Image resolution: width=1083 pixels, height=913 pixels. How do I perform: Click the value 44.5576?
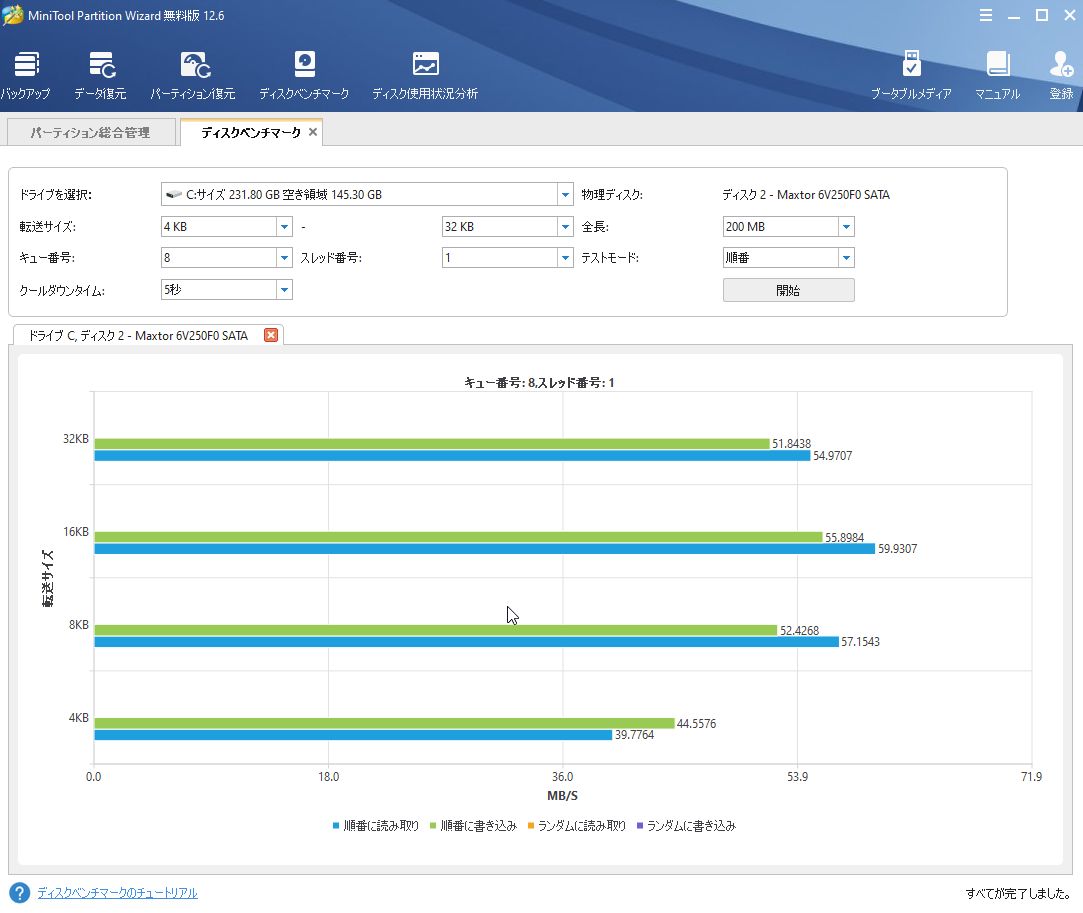click(696, 723)
